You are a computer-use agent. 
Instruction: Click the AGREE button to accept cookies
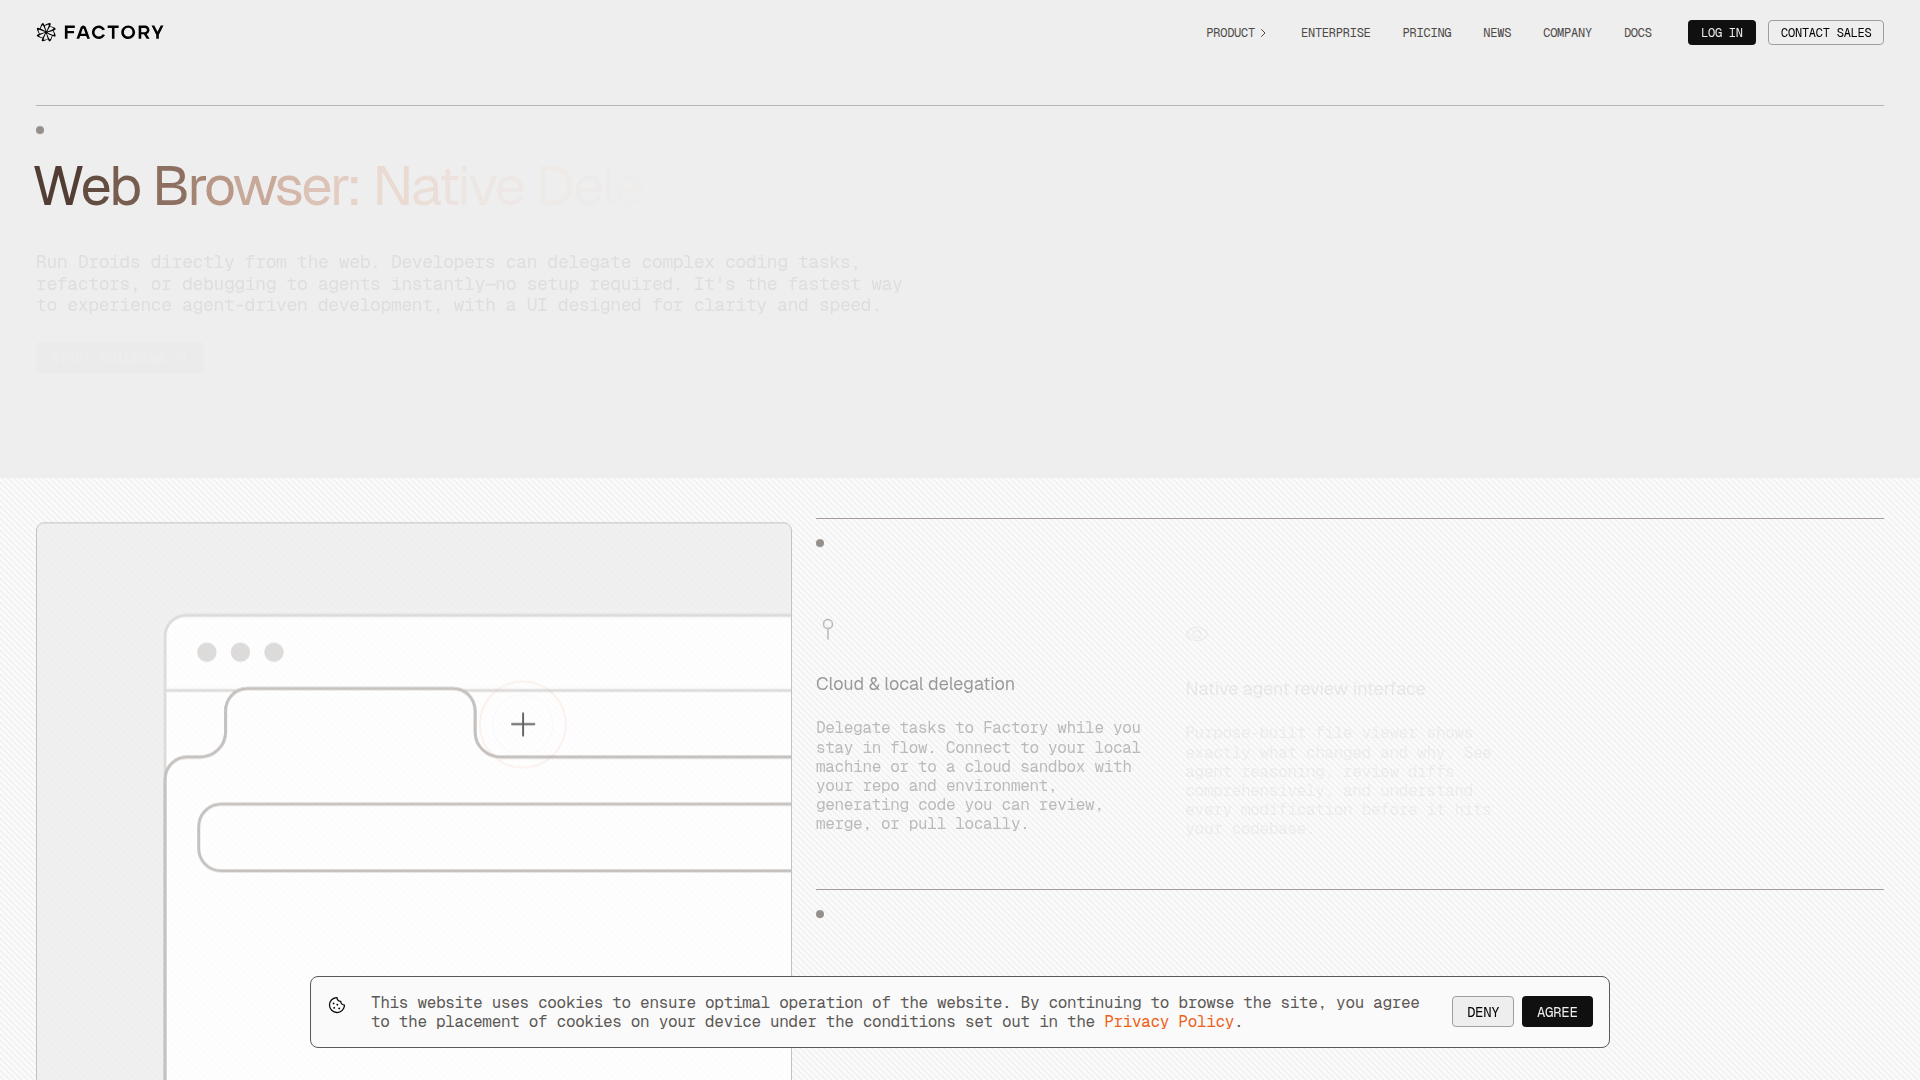click(x=1557, y=1011)
